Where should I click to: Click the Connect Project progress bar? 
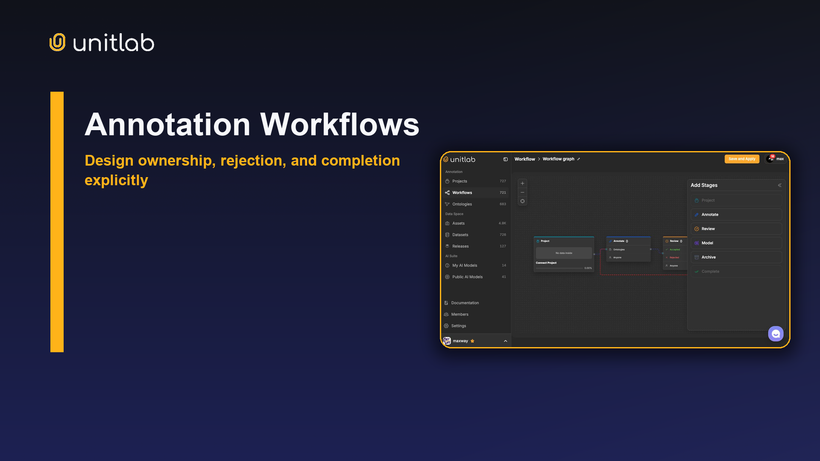point(559,268)
